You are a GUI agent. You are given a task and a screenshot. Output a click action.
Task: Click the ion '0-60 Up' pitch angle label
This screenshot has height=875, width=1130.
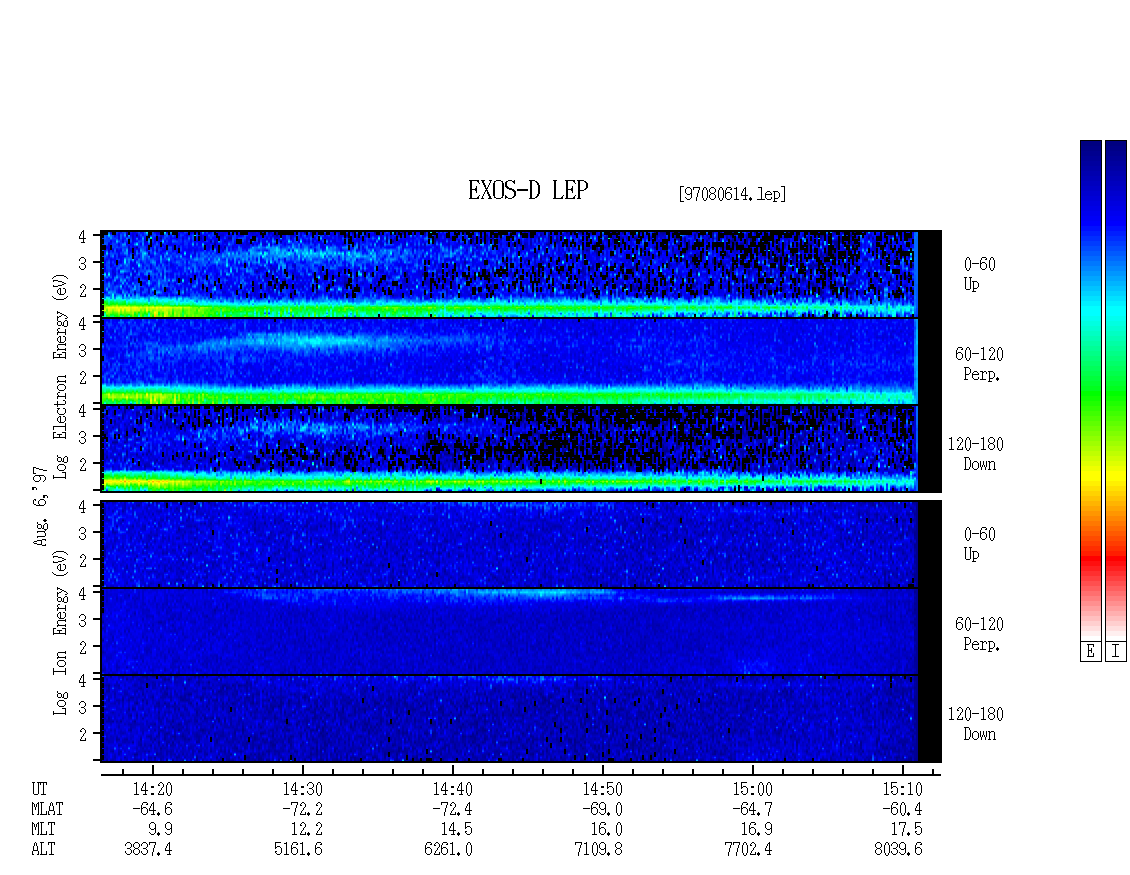(979, 544)
